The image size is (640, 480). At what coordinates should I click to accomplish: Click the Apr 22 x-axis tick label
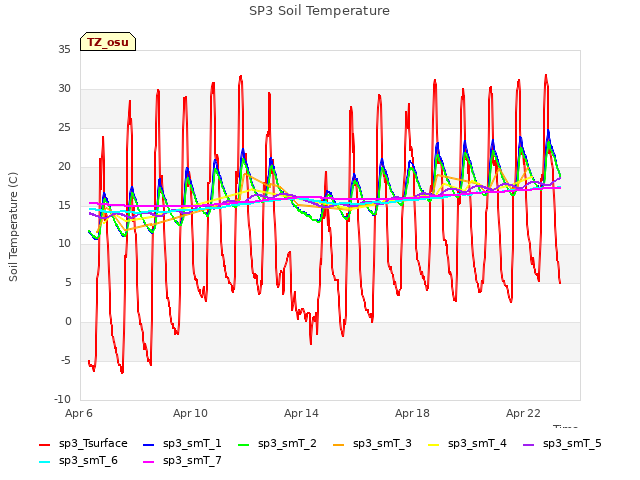[523, 413]
